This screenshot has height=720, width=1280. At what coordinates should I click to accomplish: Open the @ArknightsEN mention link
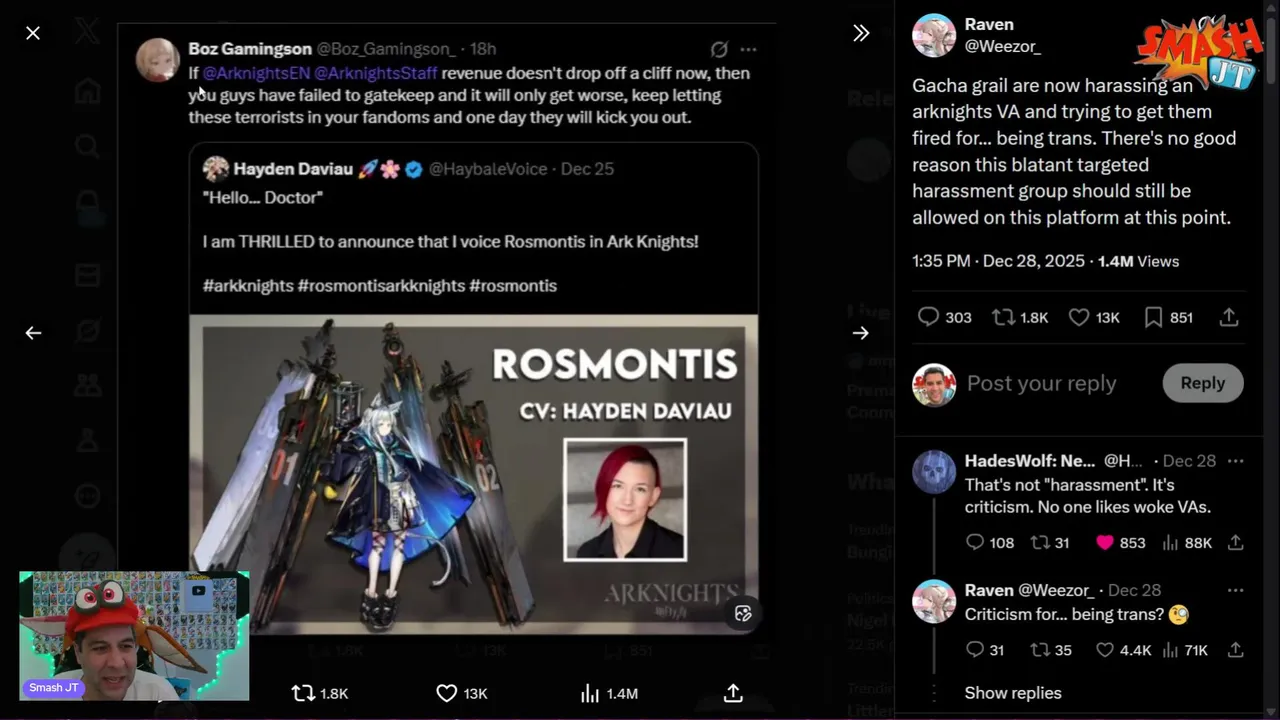click(256, 73)
